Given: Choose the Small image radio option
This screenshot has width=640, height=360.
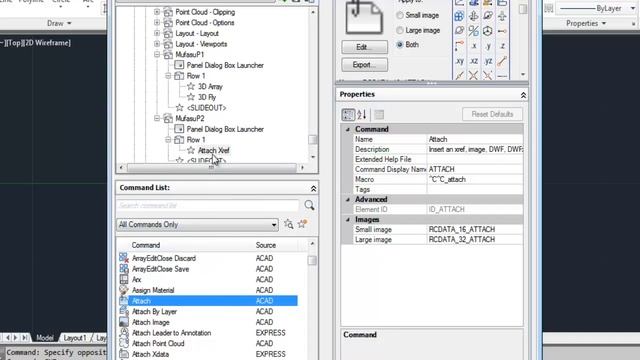Looking at the screenshot, I should pos(400,15).
